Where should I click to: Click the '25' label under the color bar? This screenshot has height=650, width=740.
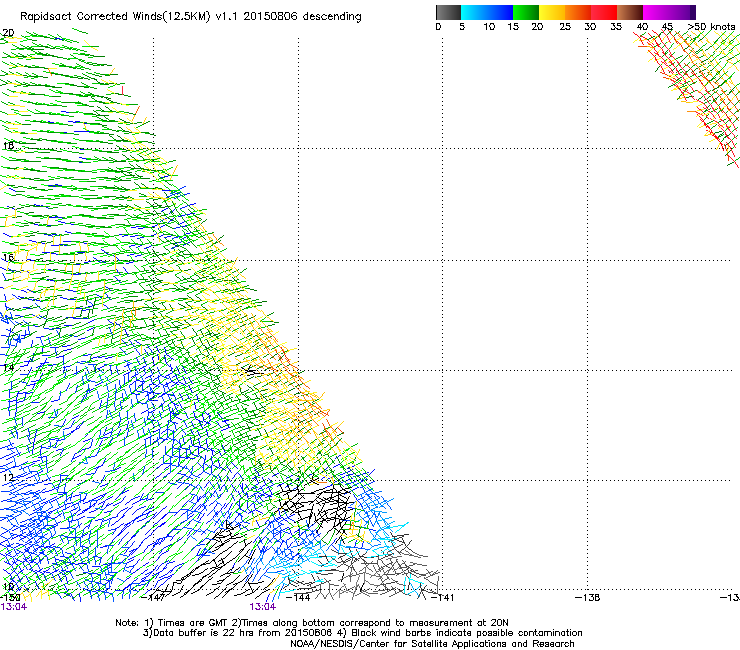coord(565,27)
